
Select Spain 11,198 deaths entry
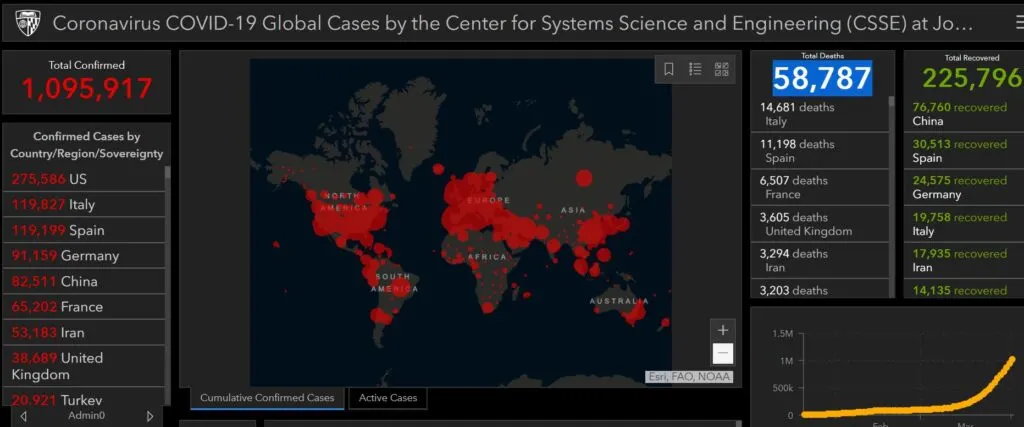click(x=820, y=151)
